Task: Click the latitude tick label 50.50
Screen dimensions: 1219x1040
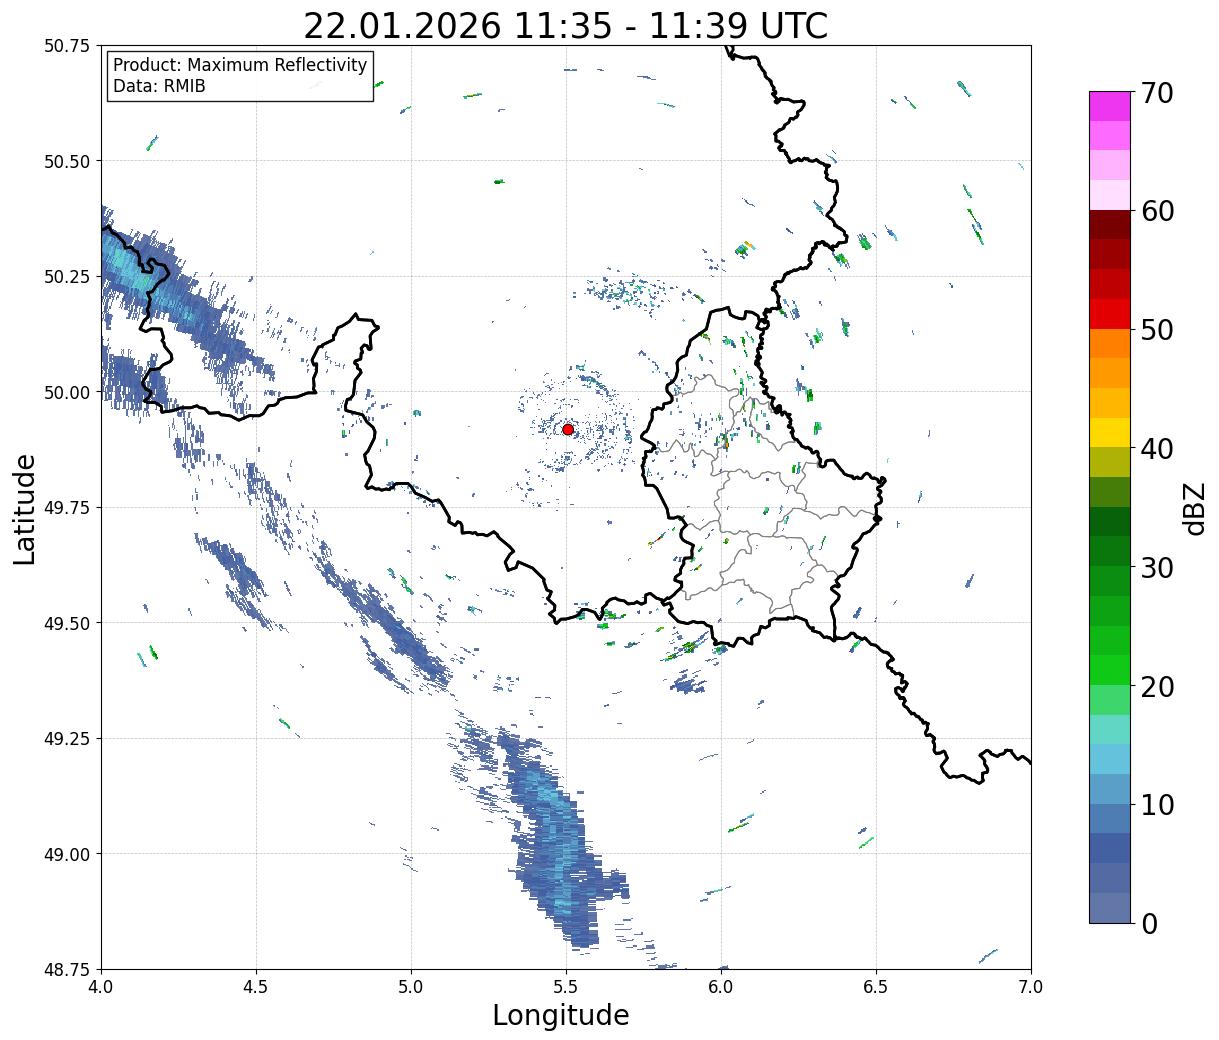Action: click(67, 161)
